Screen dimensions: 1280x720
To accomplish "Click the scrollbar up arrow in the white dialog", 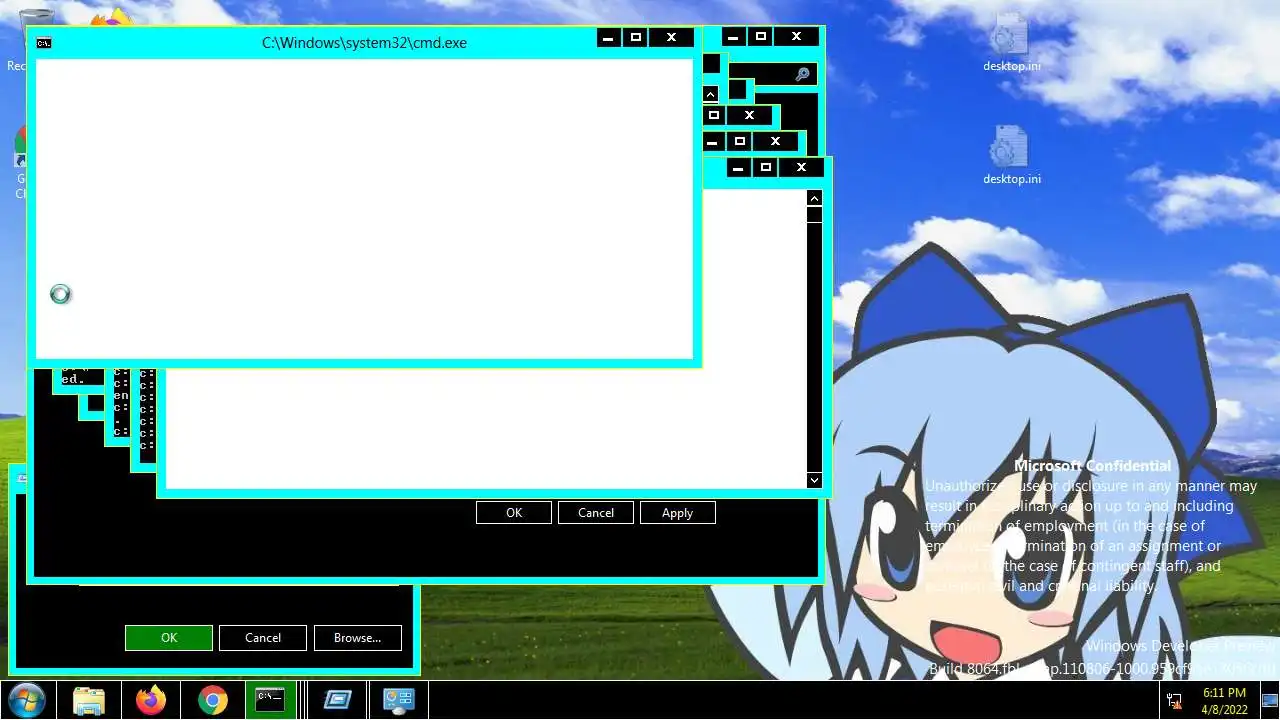I will pyautogui.click(x=814, y=199).
